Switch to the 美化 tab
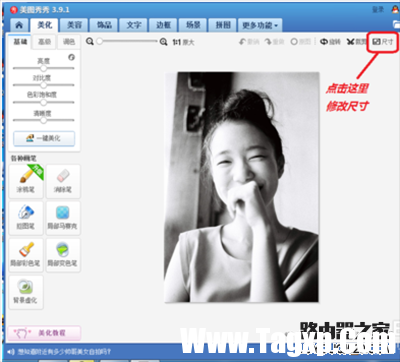The image size is (400, 362). click(44, 25)
